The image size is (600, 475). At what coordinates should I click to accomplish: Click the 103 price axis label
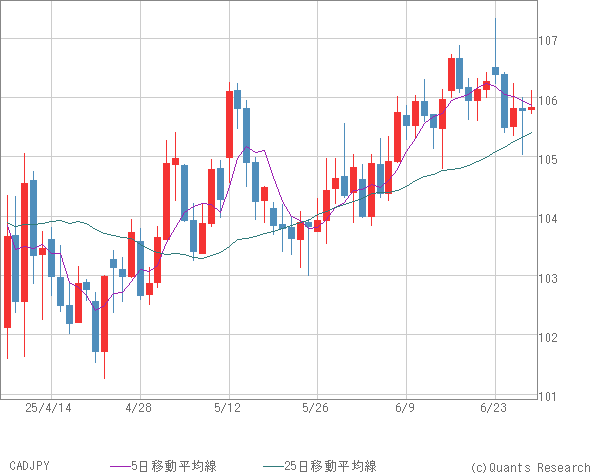click(x=548, y=278)
